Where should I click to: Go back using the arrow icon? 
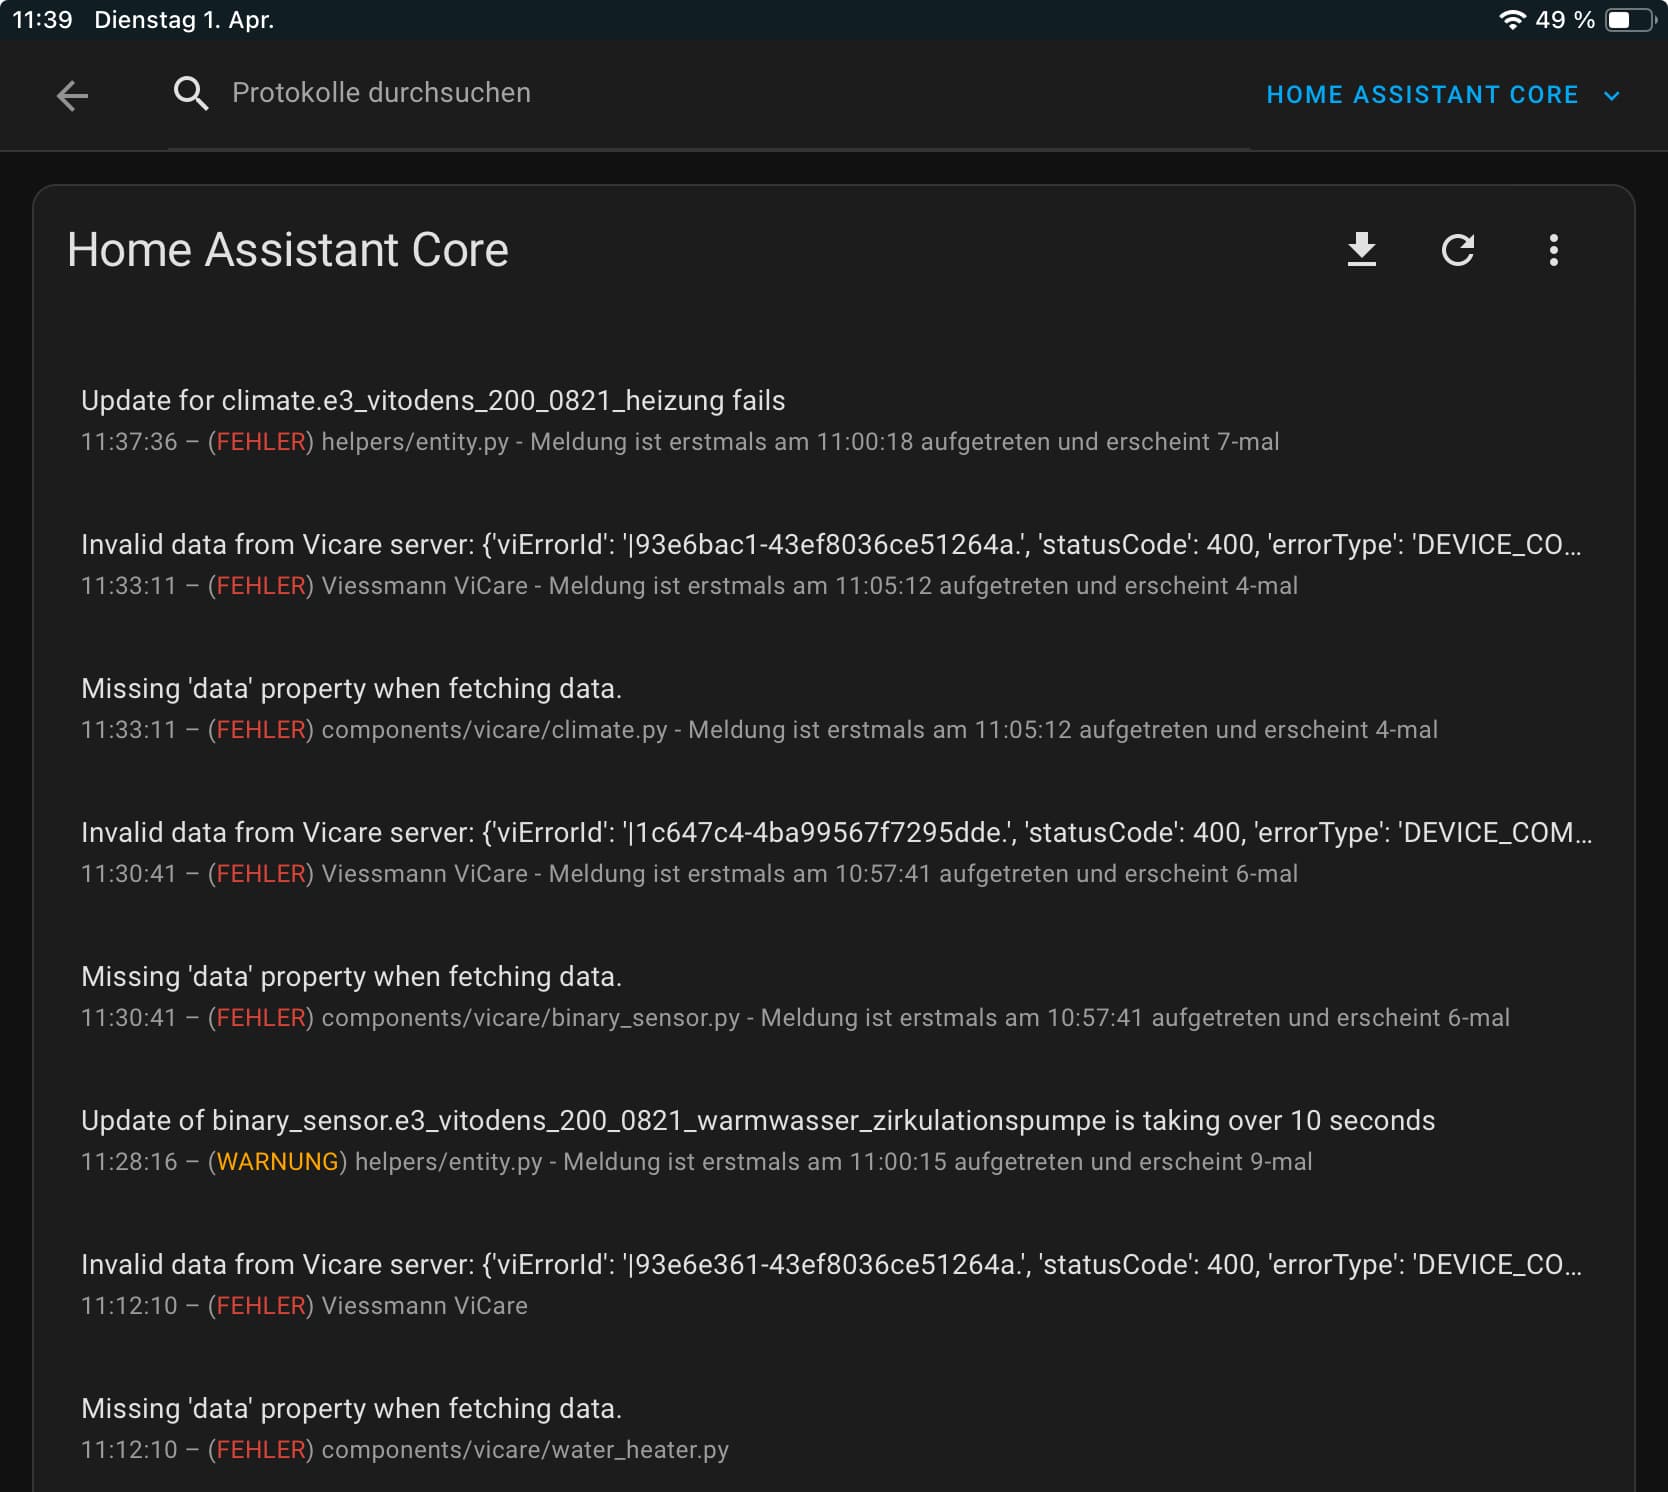coord(72,95)
